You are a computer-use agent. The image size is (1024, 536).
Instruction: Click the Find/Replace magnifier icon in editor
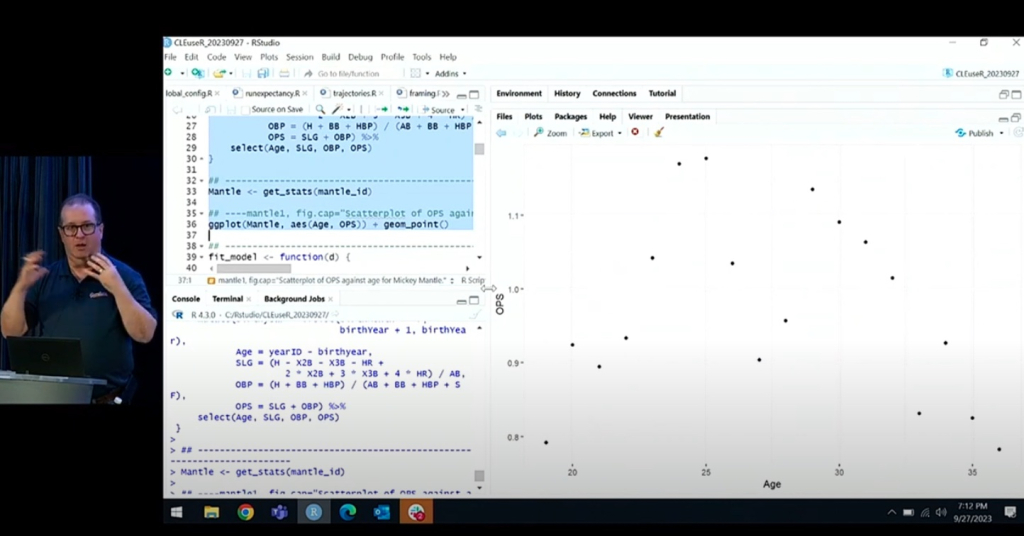click(320, 109)
